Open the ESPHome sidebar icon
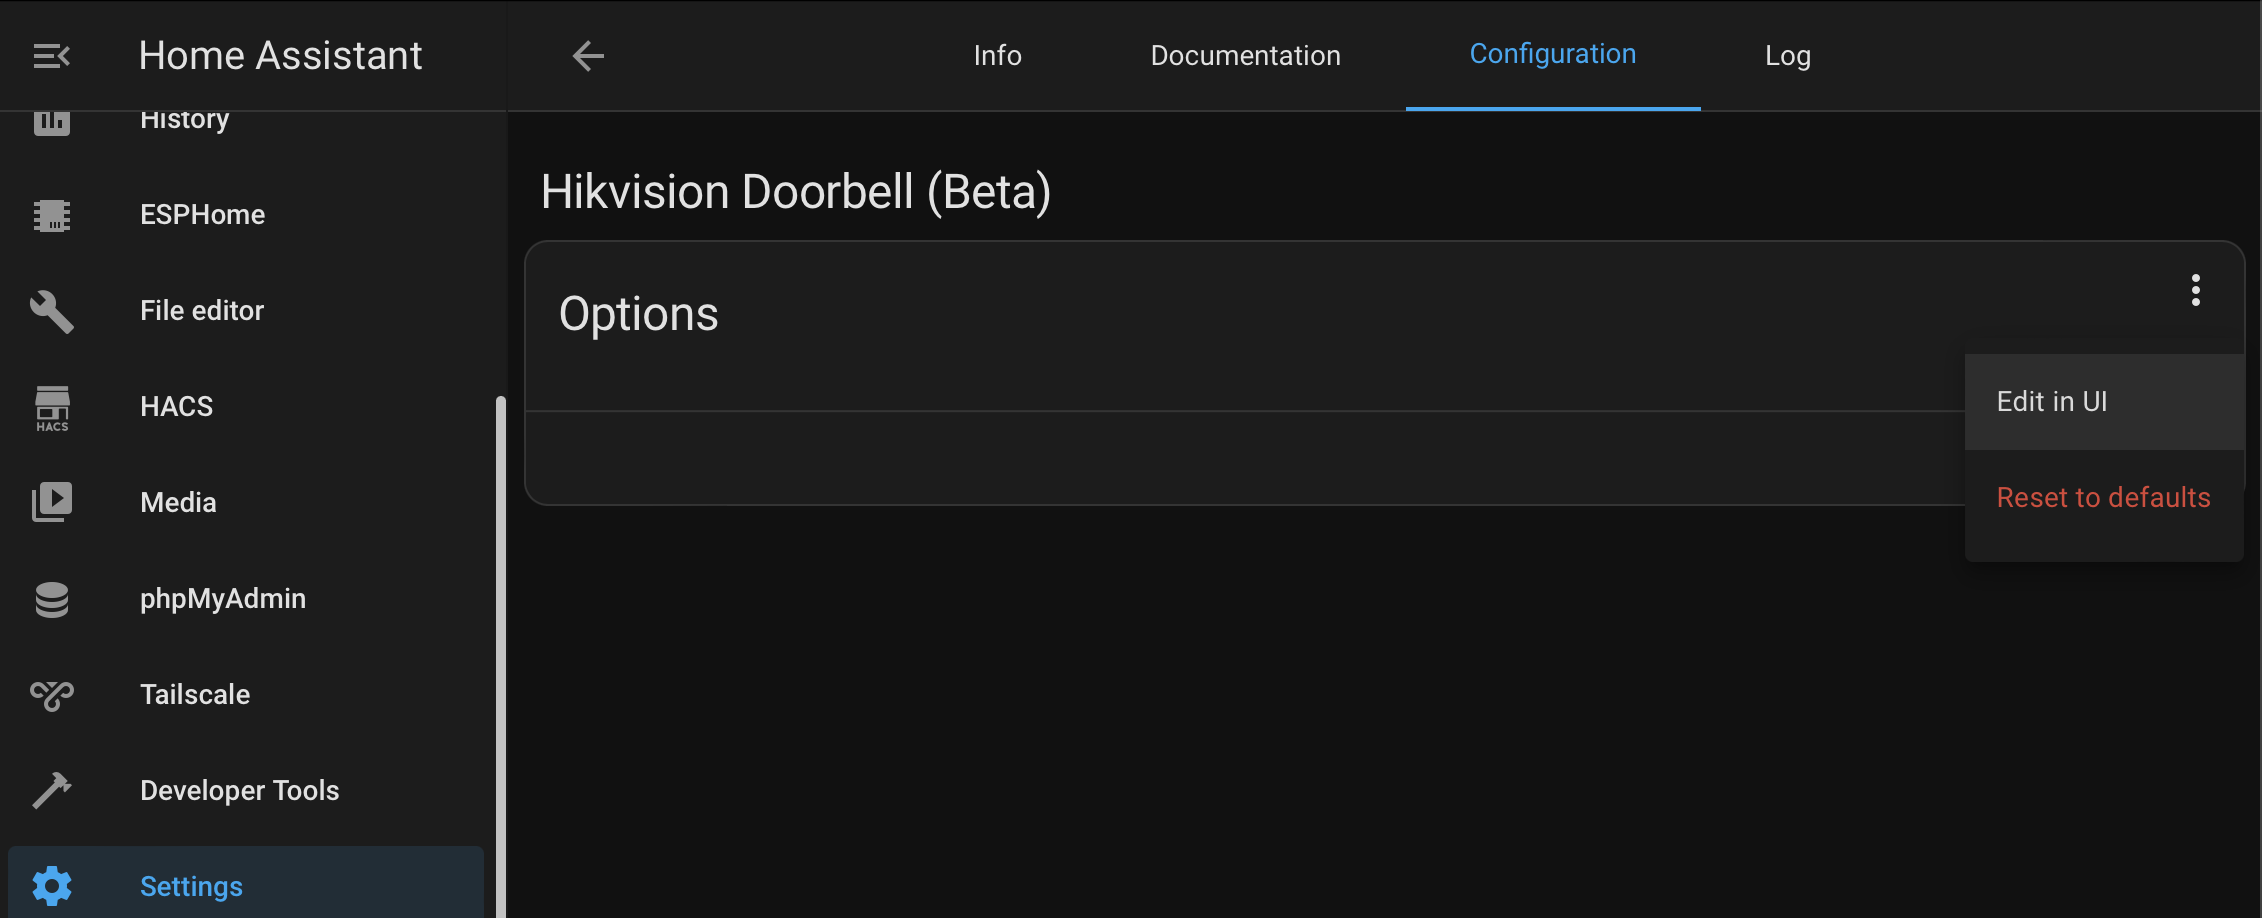The width and height of the screenshot is (2262, 918). click(x=51, y=215)
